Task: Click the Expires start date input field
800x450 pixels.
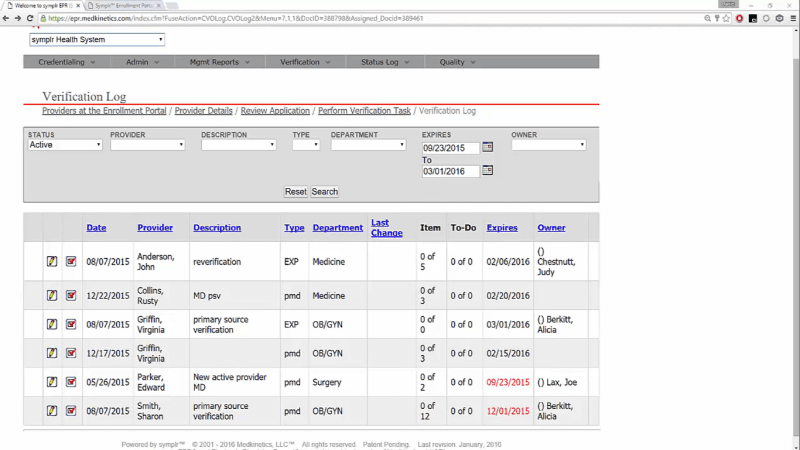Action: [x=450, y=147]
